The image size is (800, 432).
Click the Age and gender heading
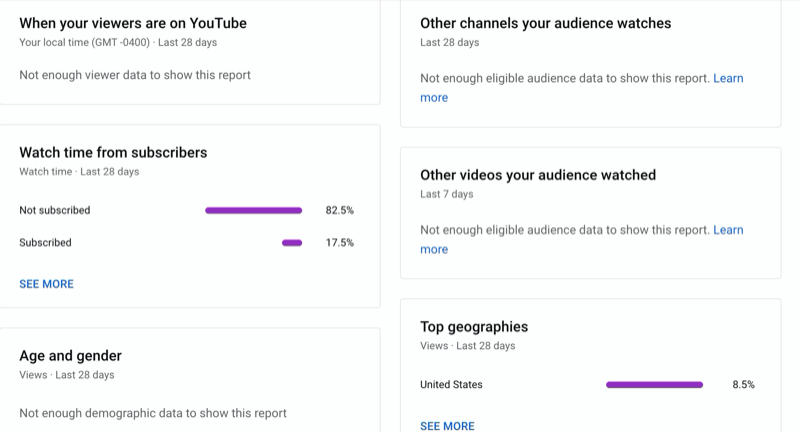(70, 355)
